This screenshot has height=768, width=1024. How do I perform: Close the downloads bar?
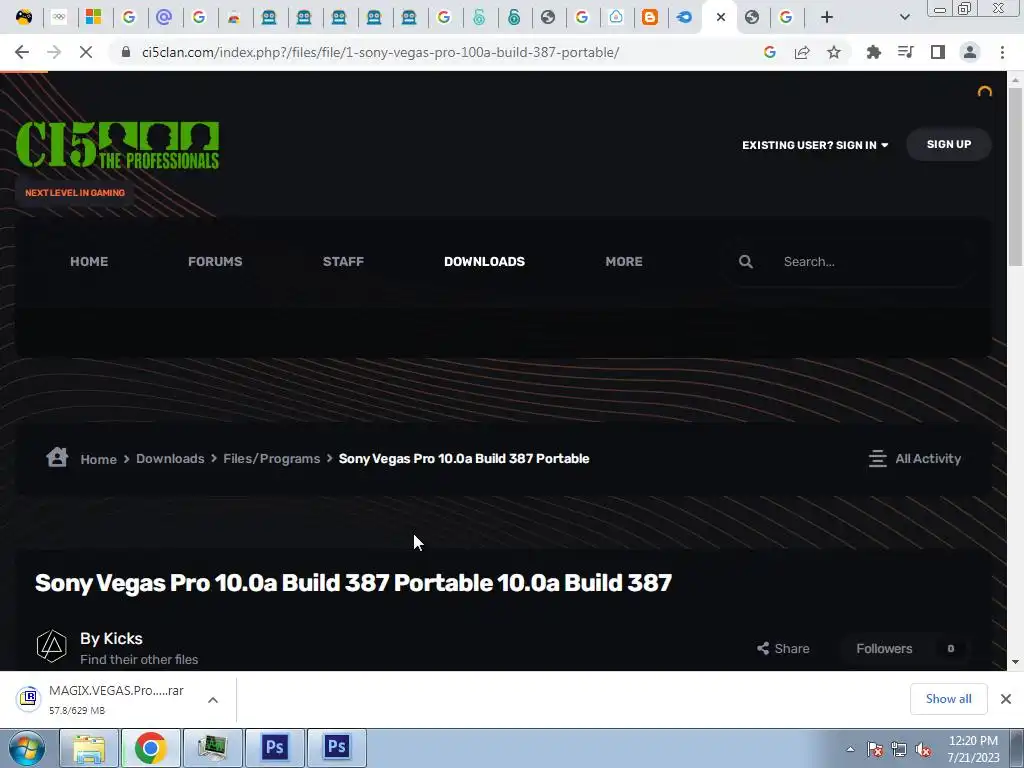[x=1006, y=699]
